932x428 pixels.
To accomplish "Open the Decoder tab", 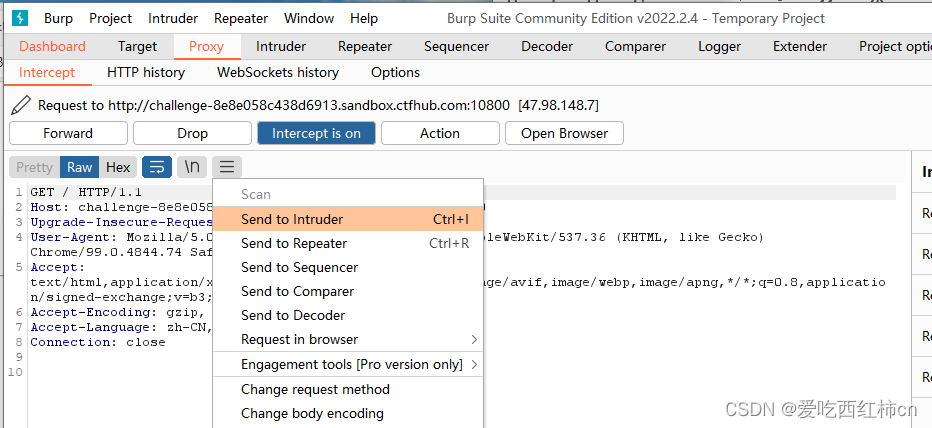I will pos(547,46).
